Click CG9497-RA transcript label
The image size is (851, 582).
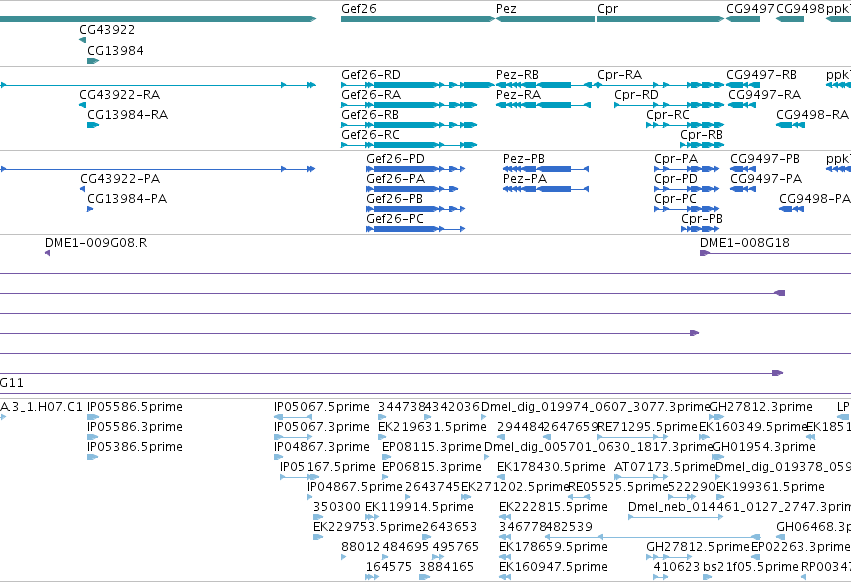coord(764,95)
